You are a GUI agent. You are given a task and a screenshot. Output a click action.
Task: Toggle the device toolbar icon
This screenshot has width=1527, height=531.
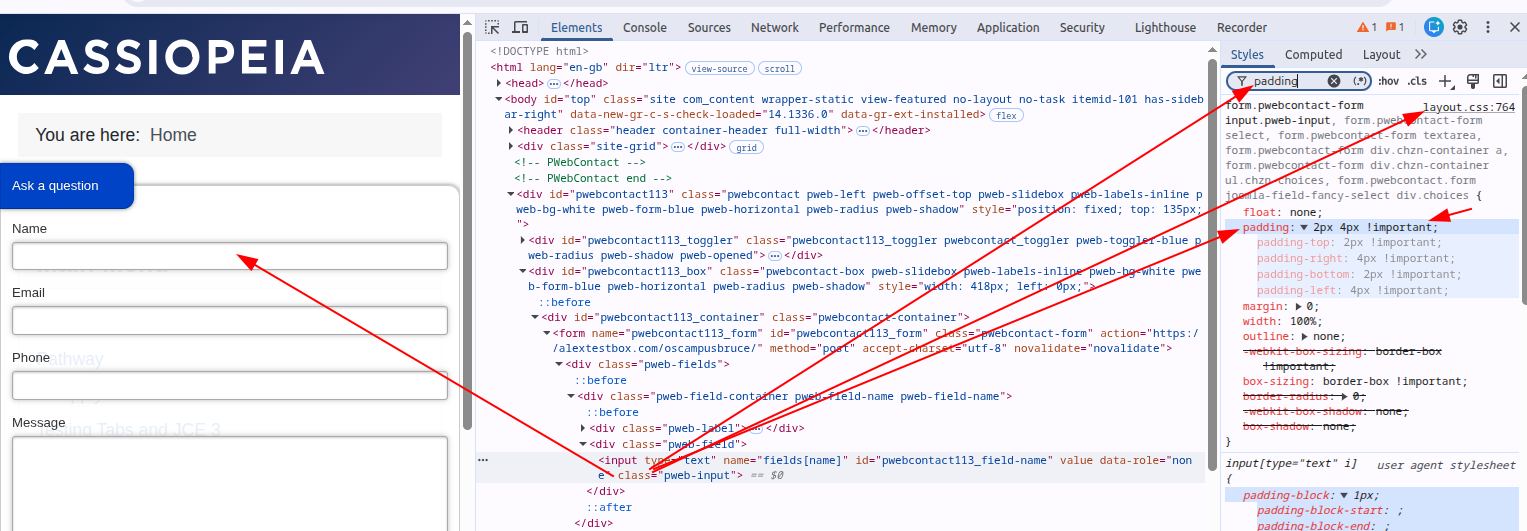click(x=520, y=27)
